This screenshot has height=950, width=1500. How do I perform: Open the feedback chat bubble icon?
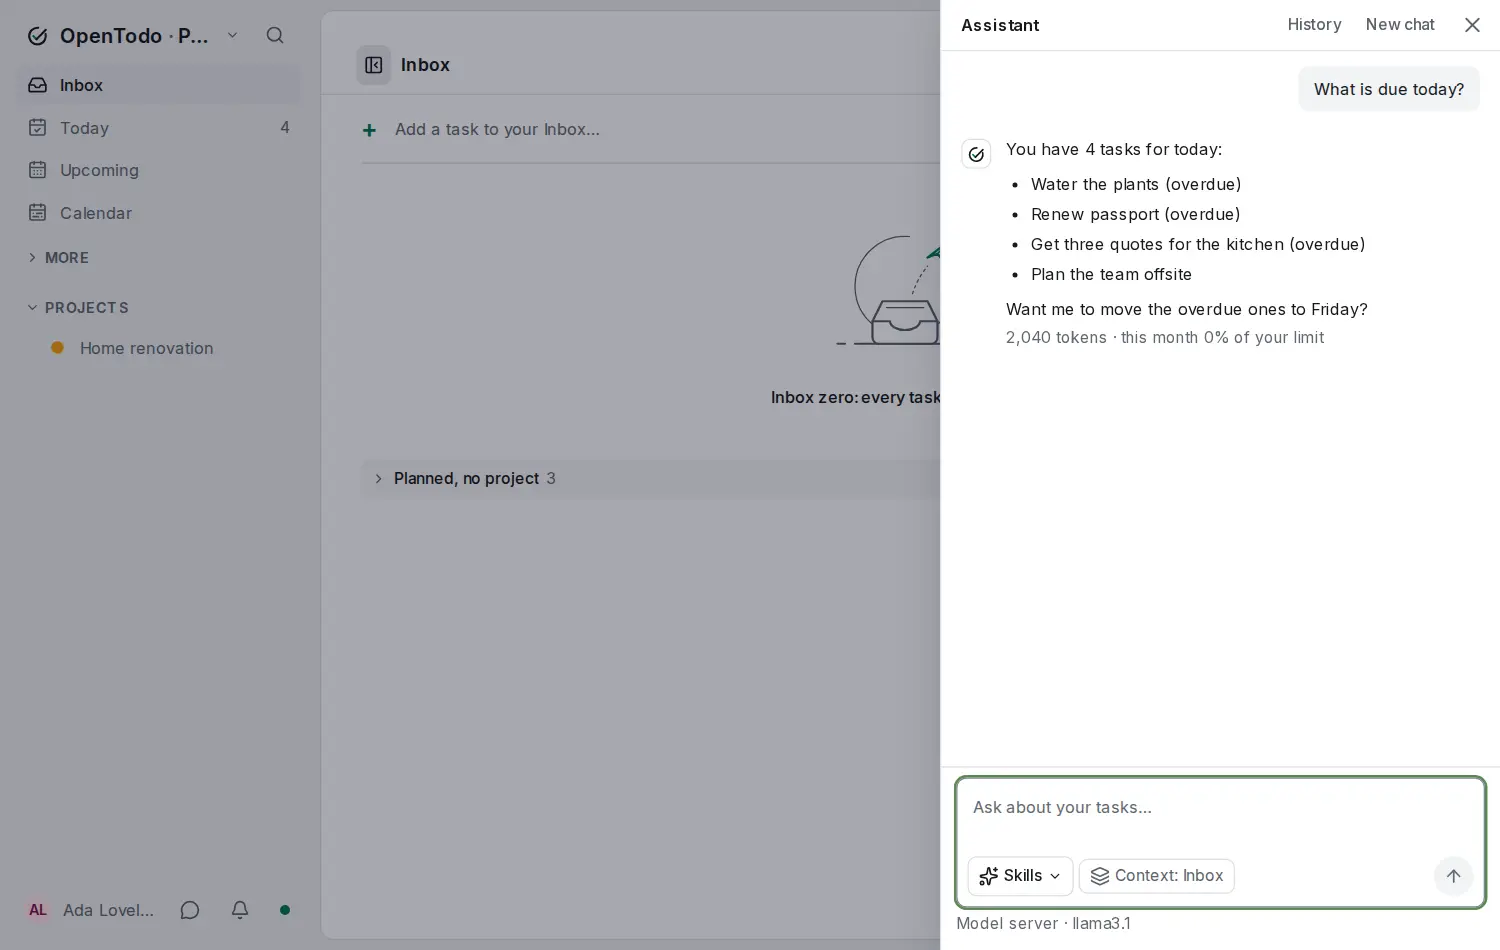pos(190,910)
